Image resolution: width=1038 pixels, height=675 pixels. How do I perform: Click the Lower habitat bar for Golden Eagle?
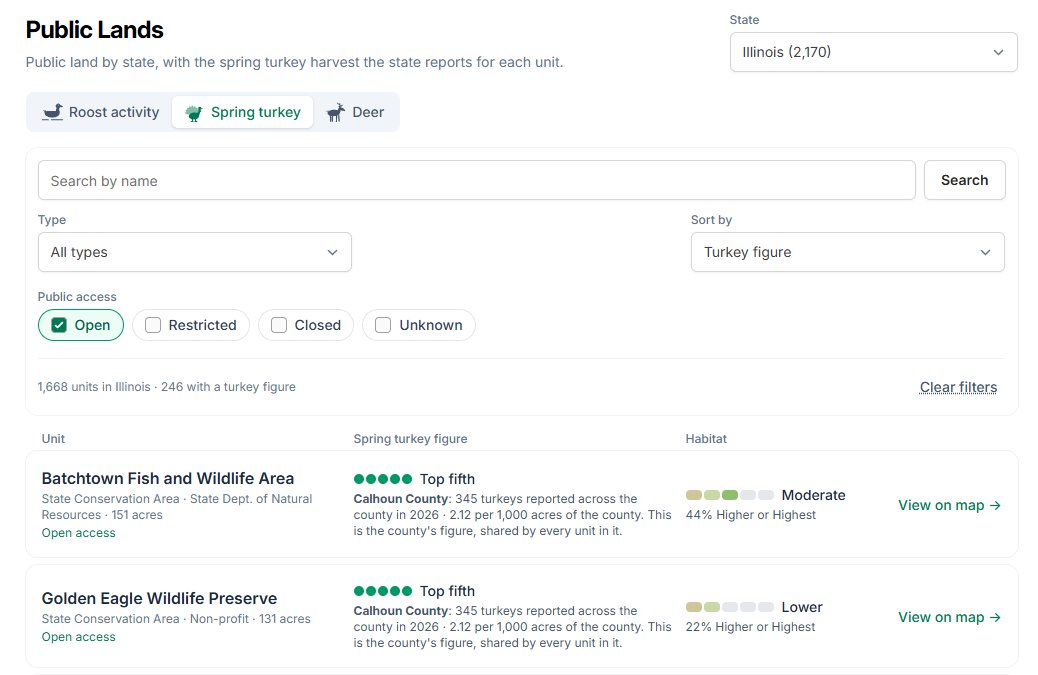click(730, 607)
